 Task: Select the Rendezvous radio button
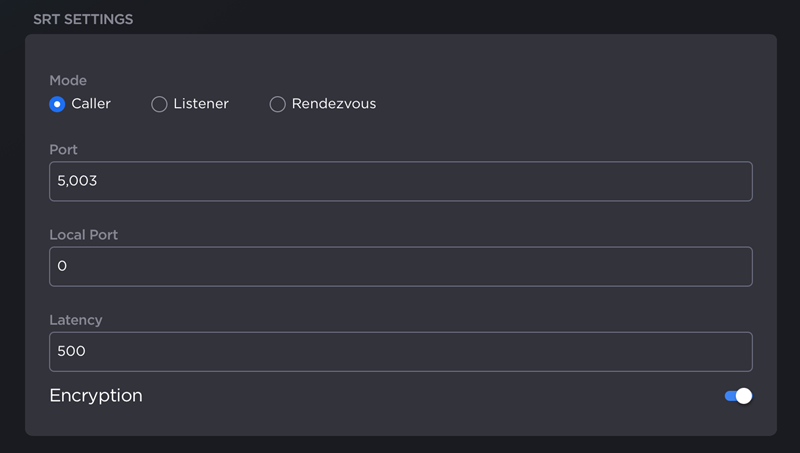[x=278, y=104]
